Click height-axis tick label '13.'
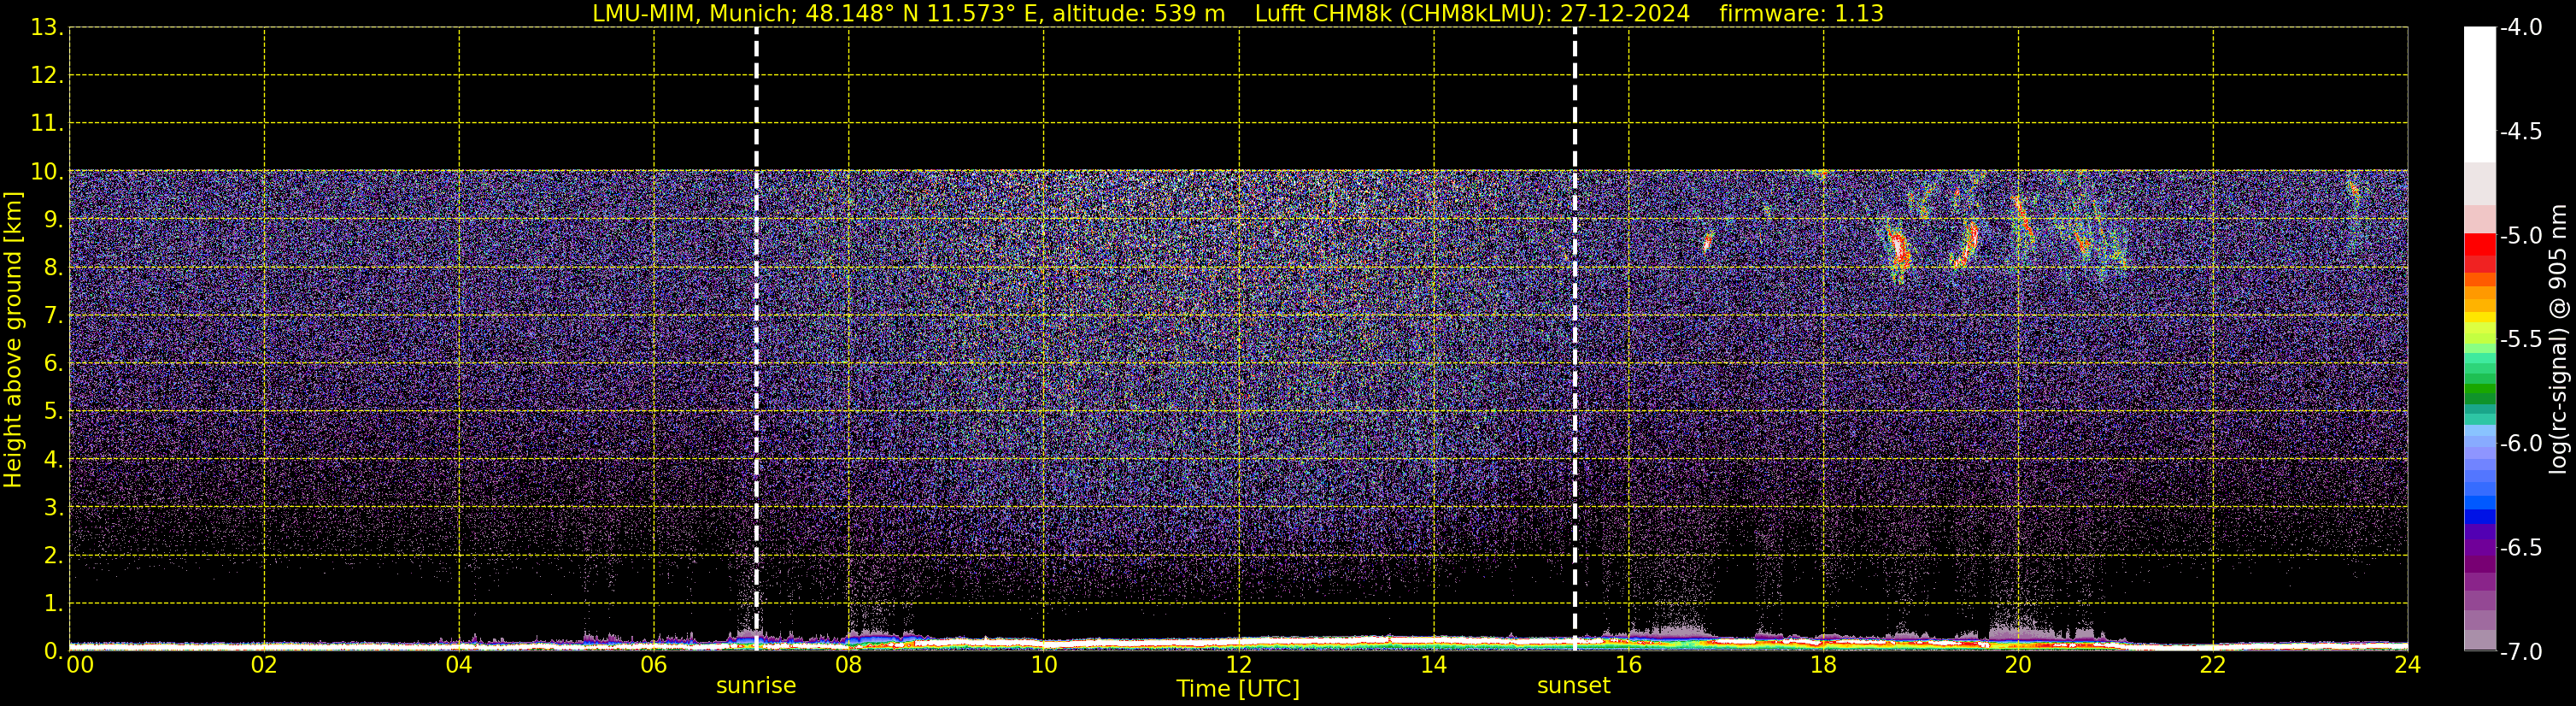This screenshot has height=706, width=2576. pos(46,28)
